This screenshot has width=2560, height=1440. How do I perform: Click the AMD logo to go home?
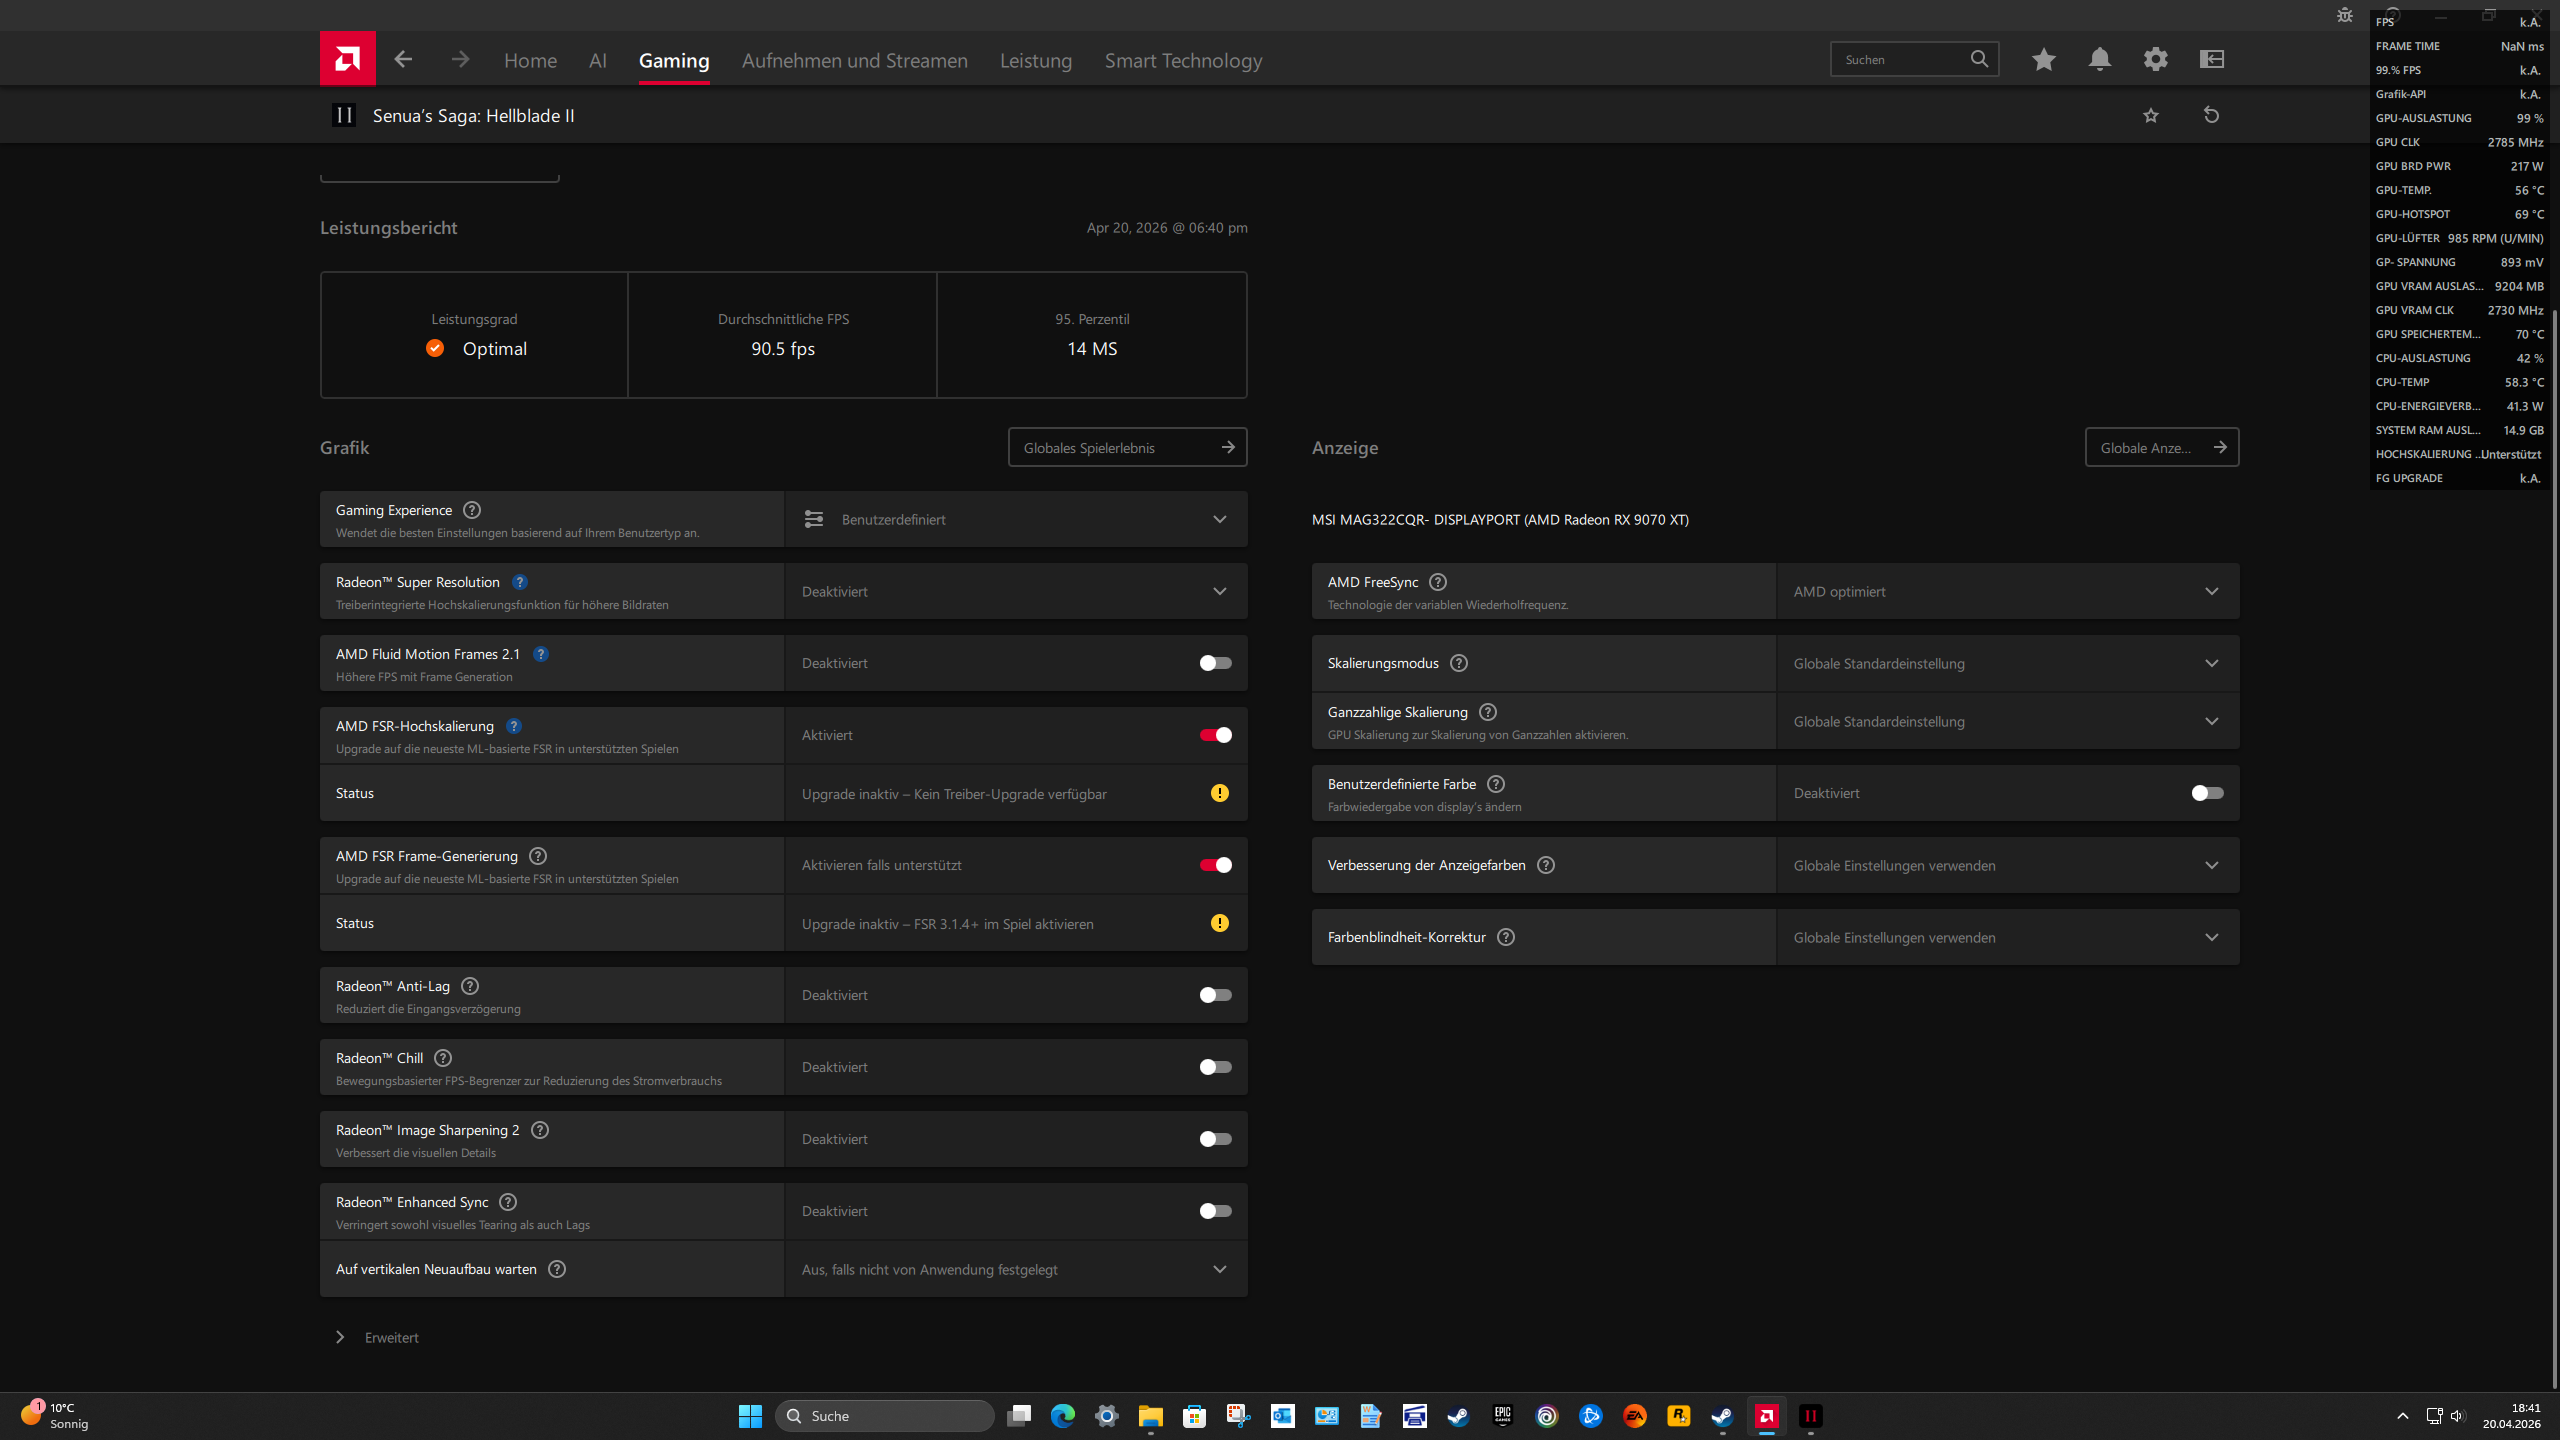[x=347, y=58]
